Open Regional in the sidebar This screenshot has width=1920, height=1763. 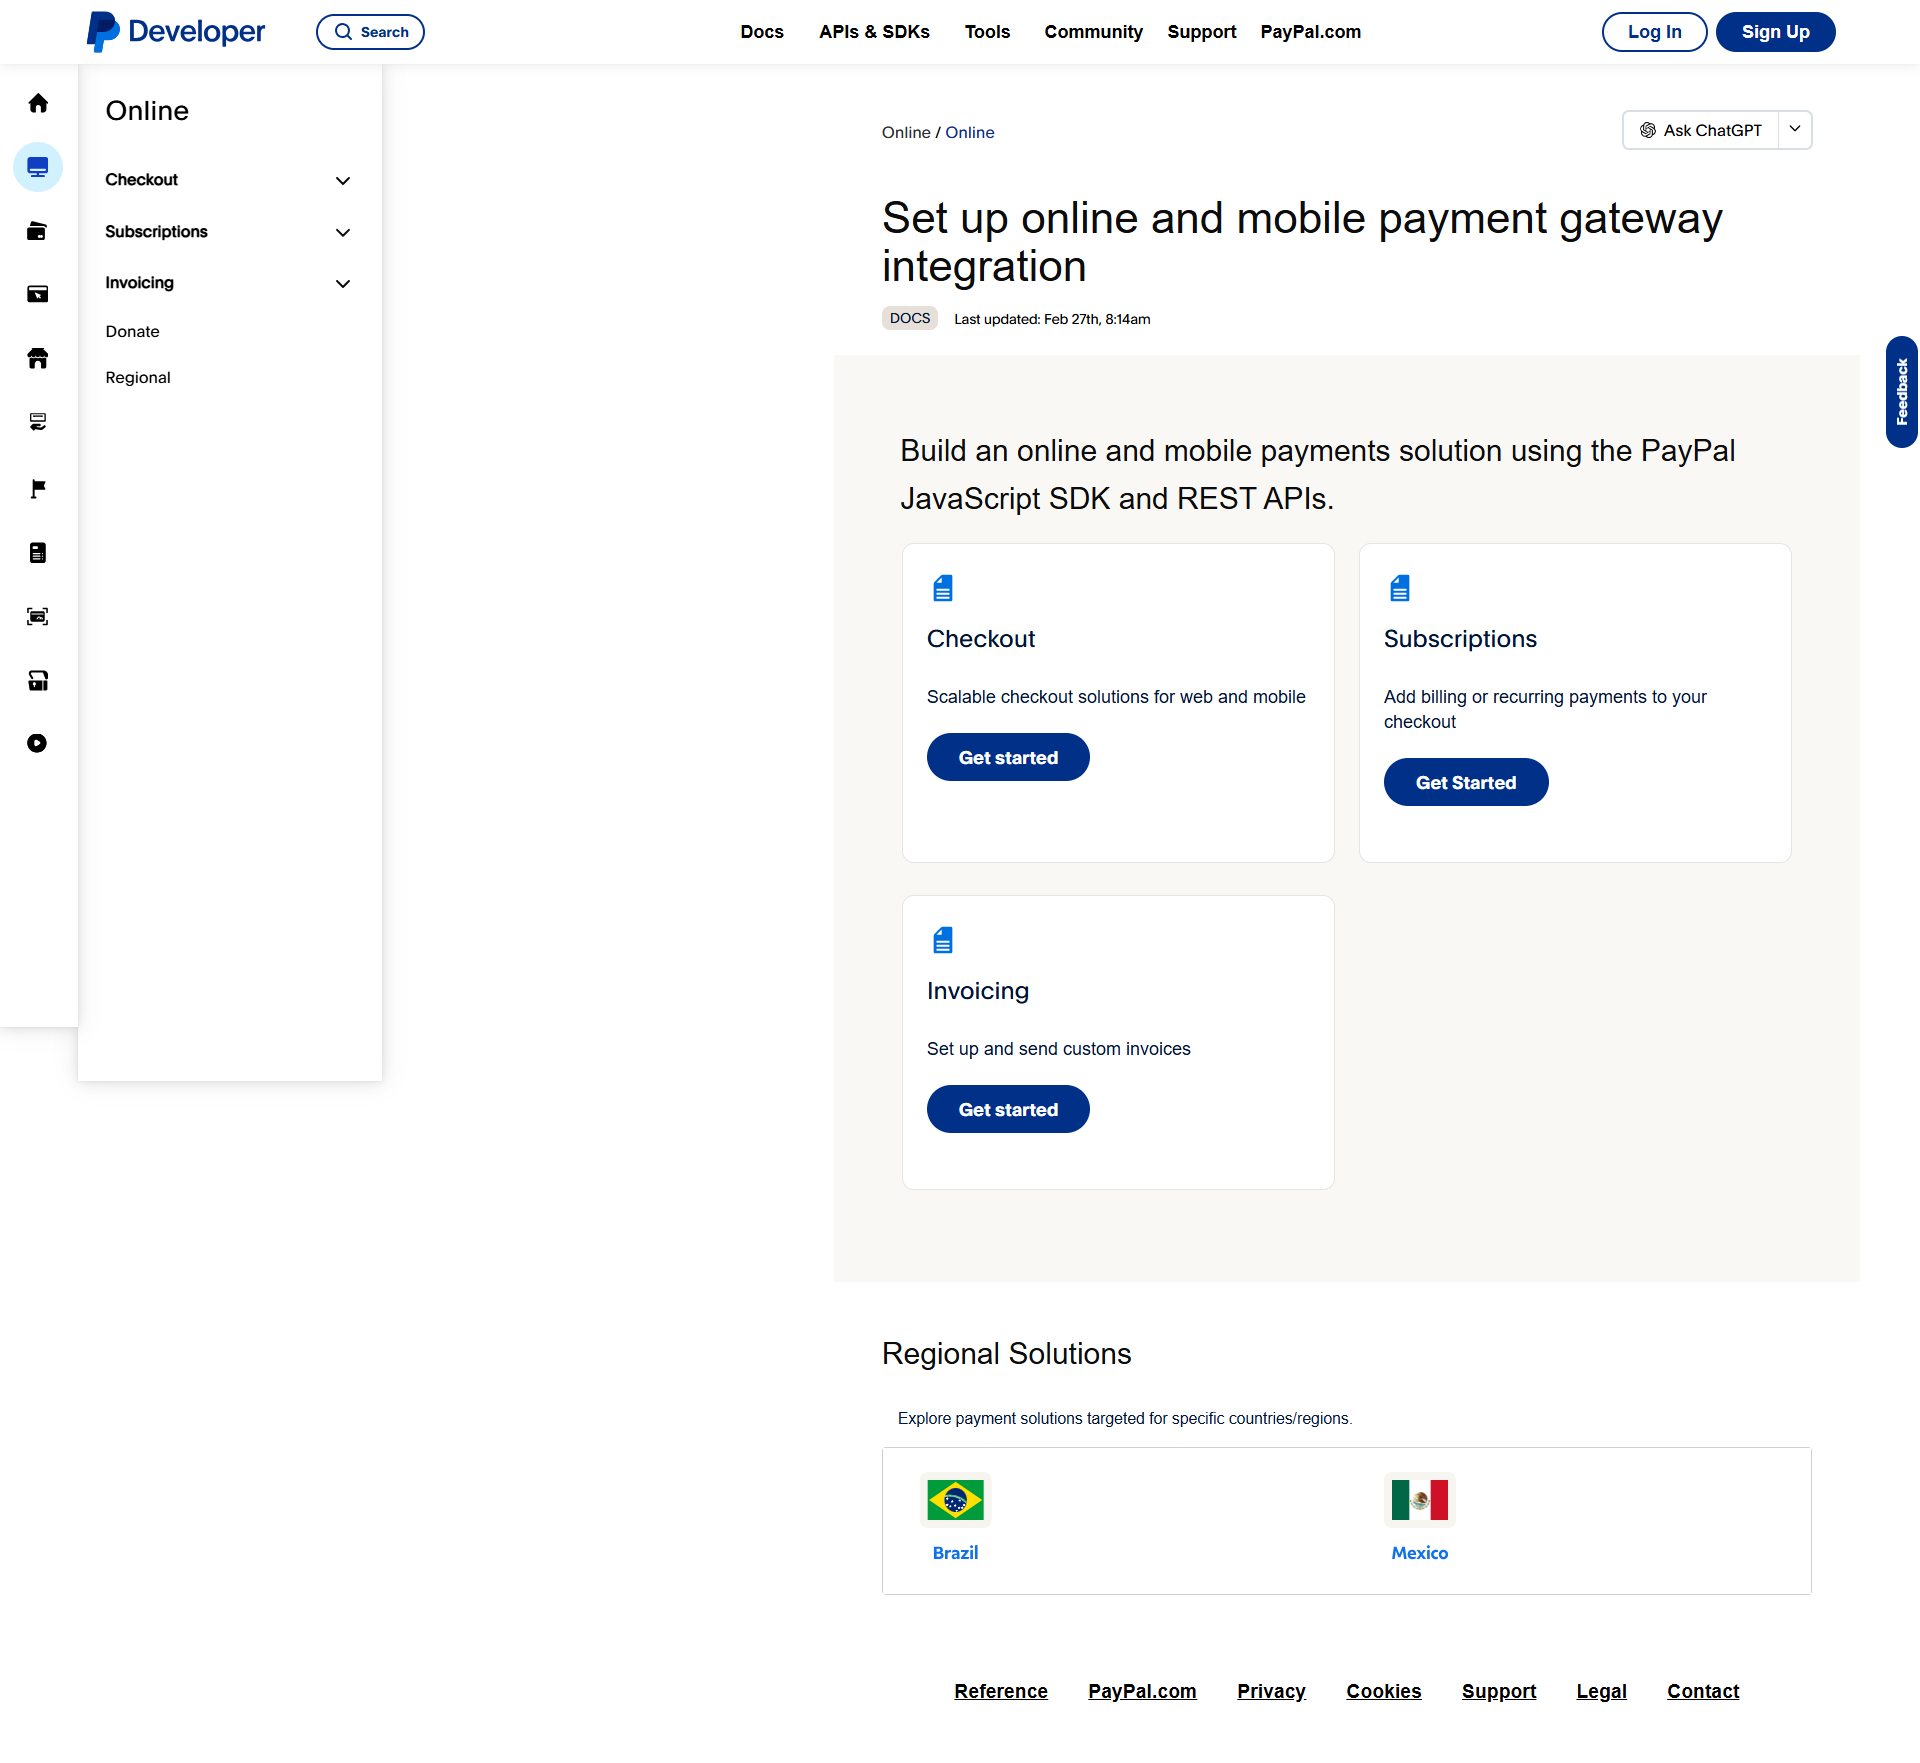pos(138,378)
